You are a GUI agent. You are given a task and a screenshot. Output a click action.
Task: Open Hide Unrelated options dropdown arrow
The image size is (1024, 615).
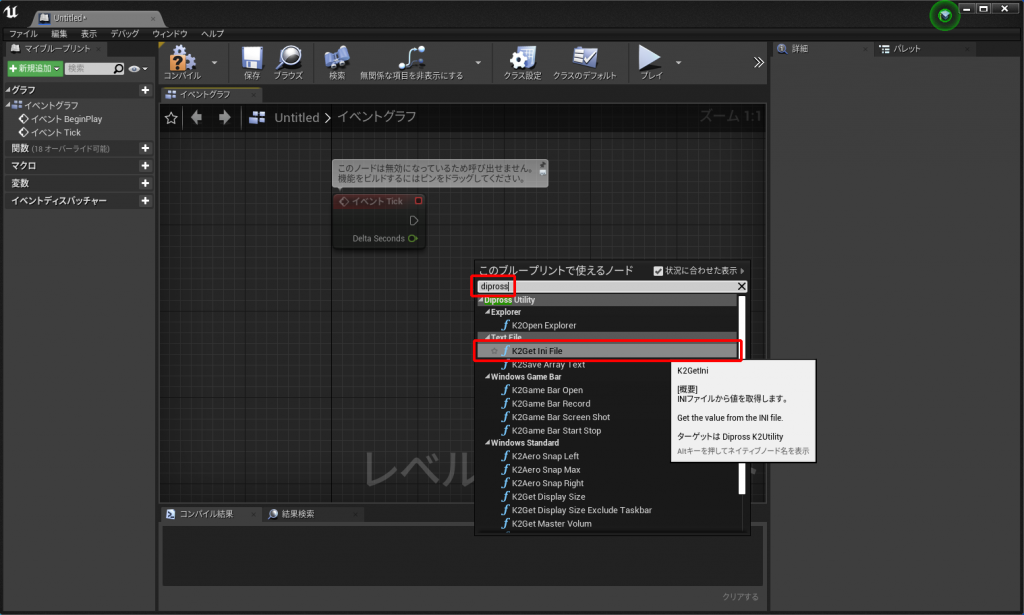click(x=478, y=63)
